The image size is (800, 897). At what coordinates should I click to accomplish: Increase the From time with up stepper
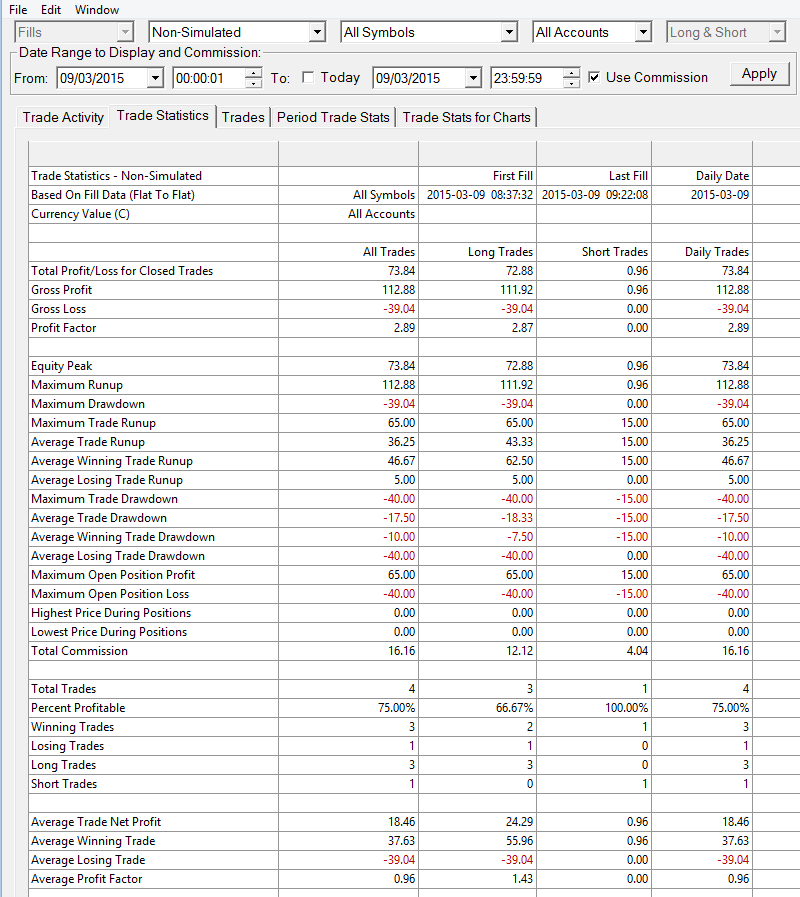coord(253,73)
